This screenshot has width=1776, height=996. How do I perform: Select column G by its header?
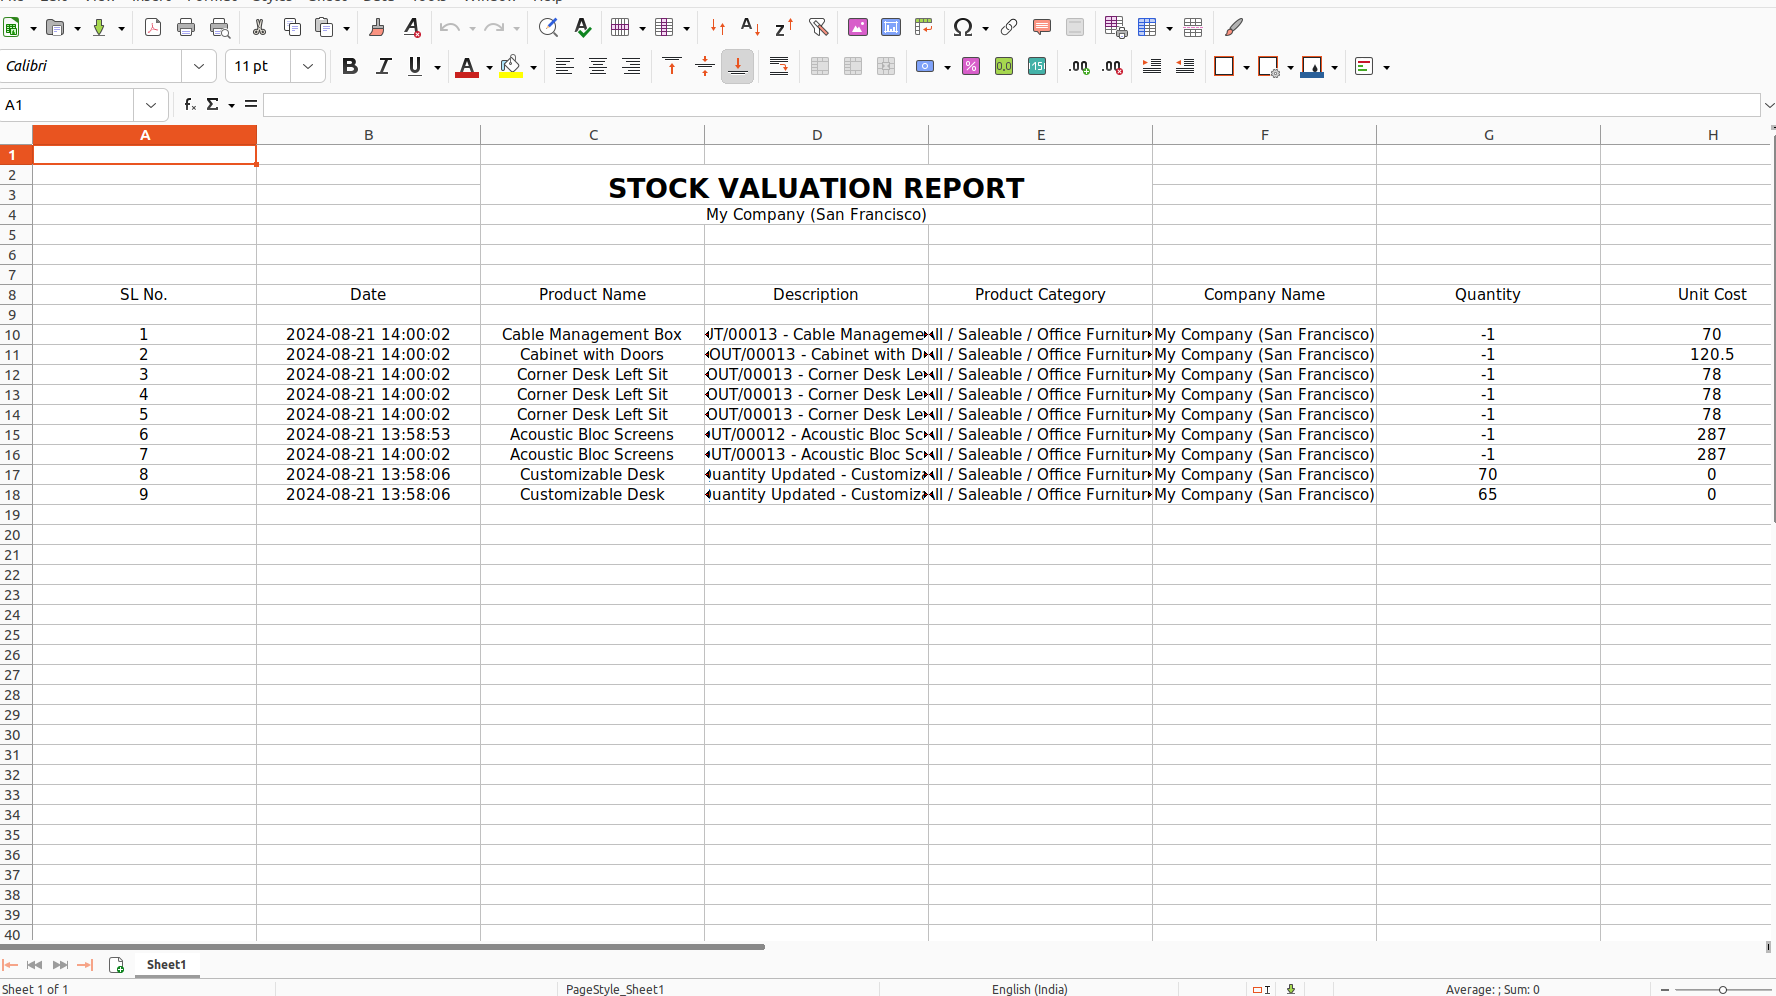coord(1489,135)
